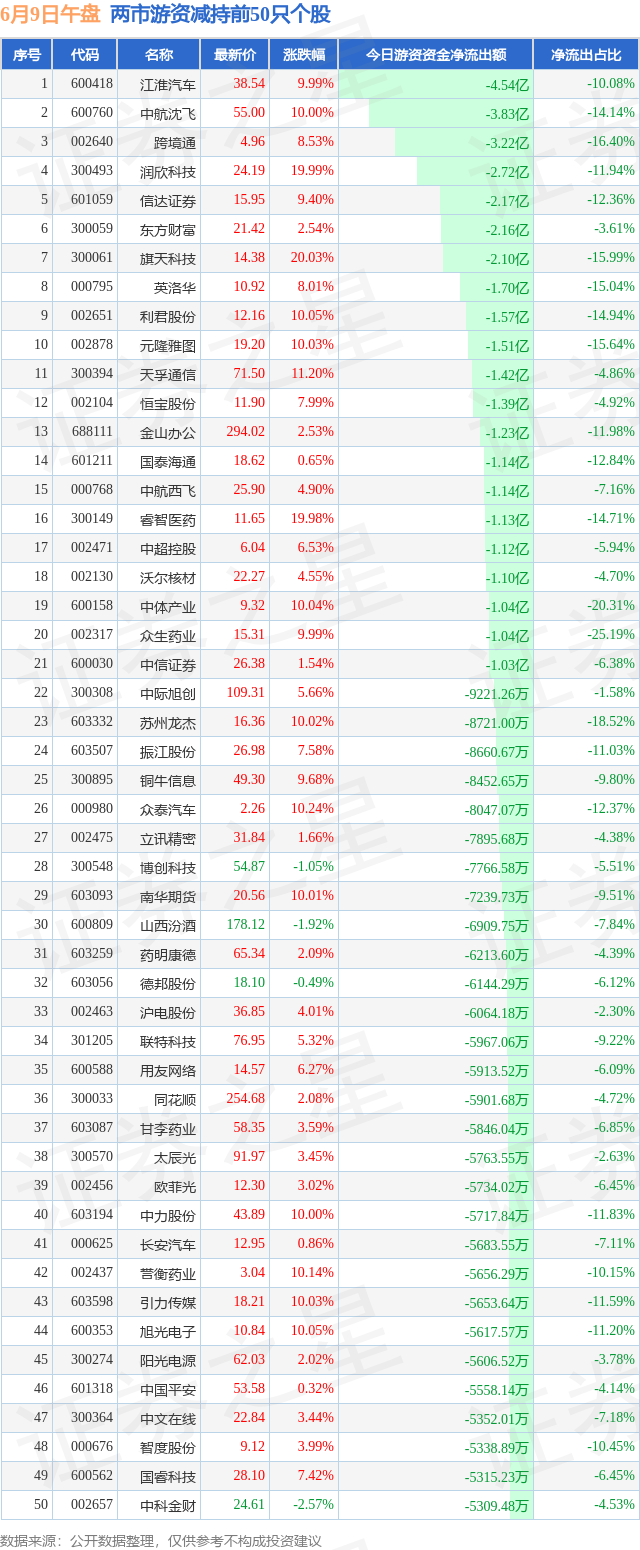This screenshot has height=1550, width=640.
Task: Select stock code 600353
Action: pos(92,1332)
